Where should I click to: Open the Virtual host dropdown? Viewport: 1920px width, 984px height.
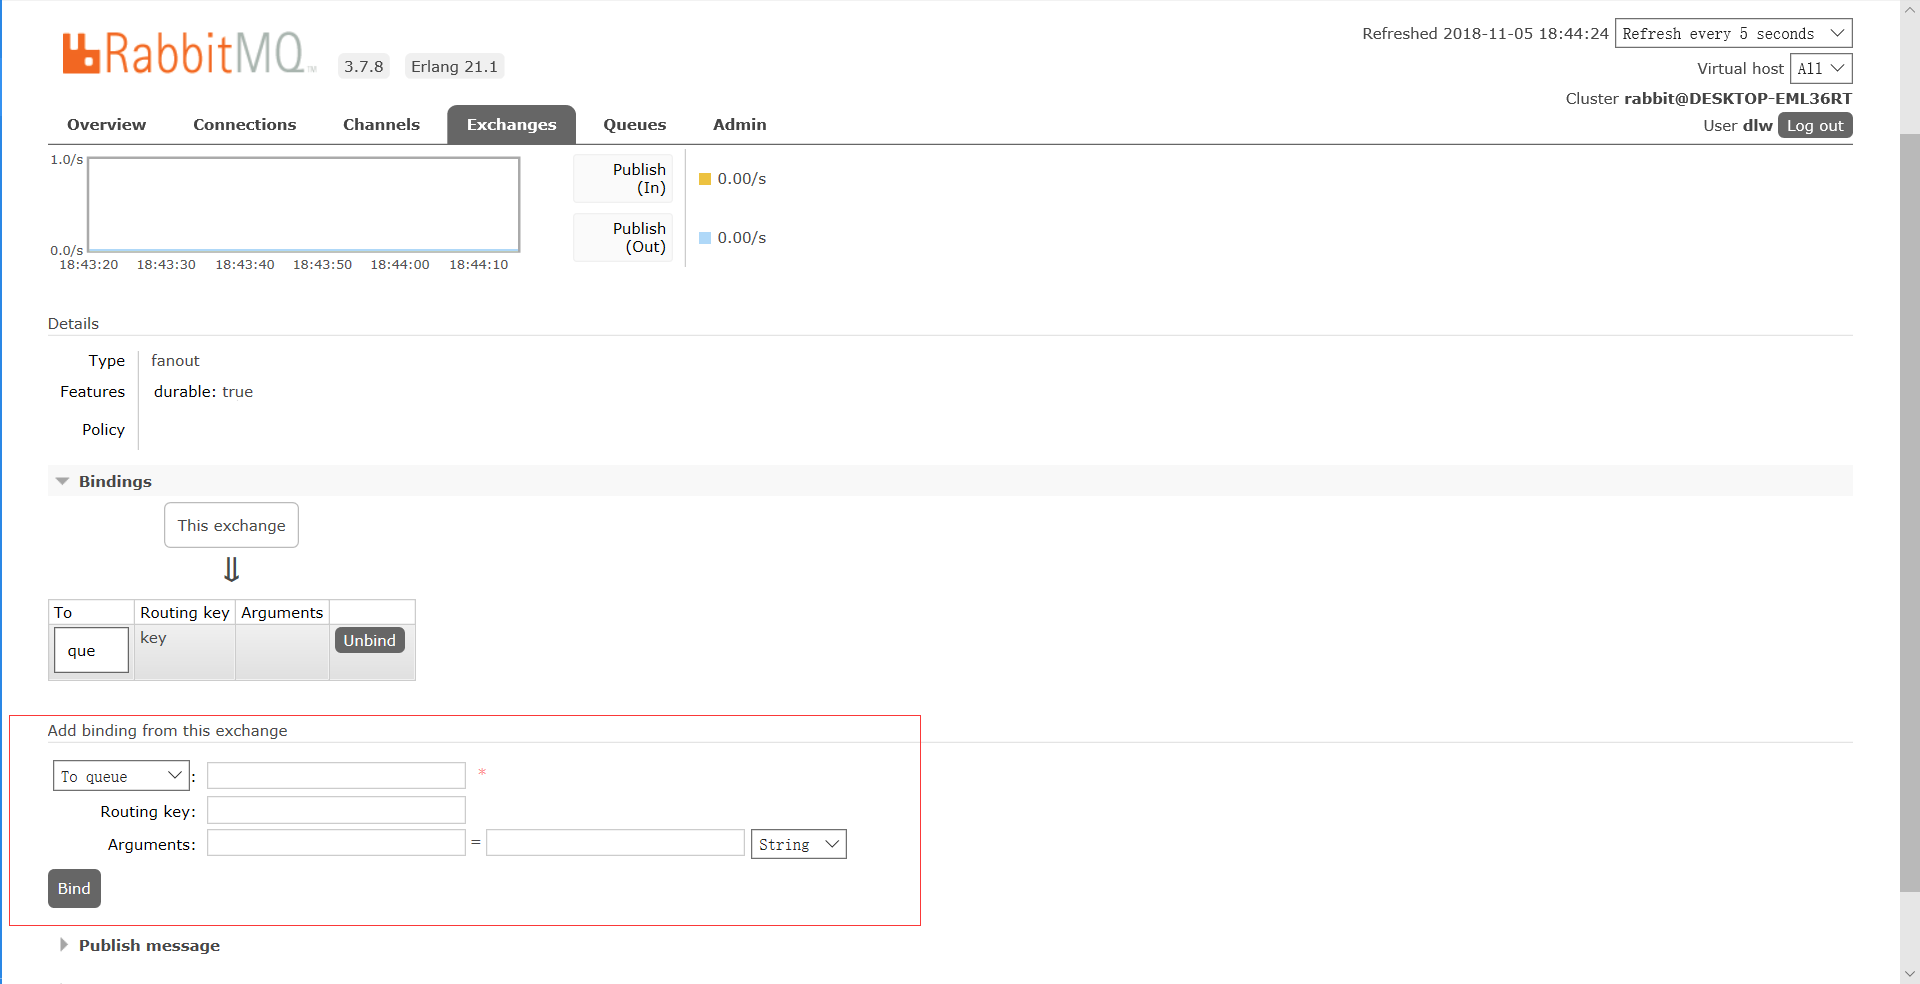coord(1821,68)
